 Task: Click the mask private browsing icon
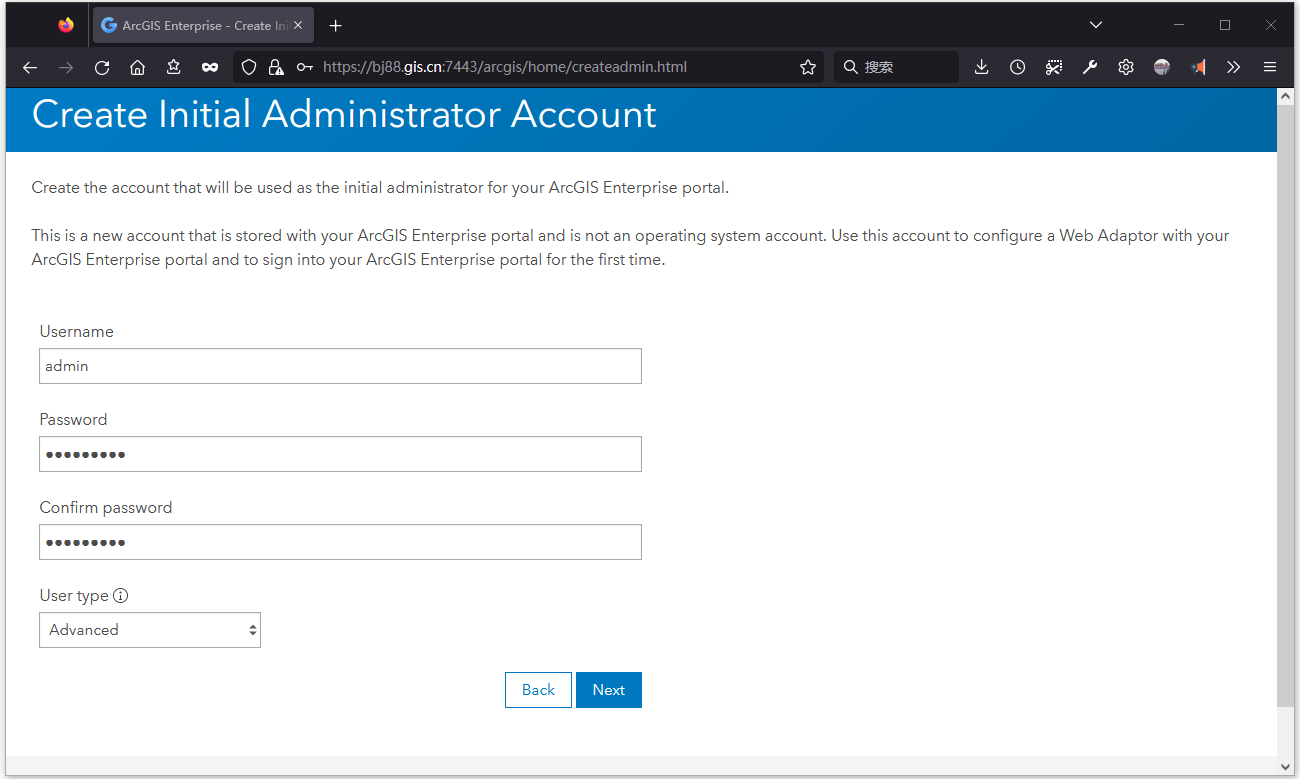point(210,67)
